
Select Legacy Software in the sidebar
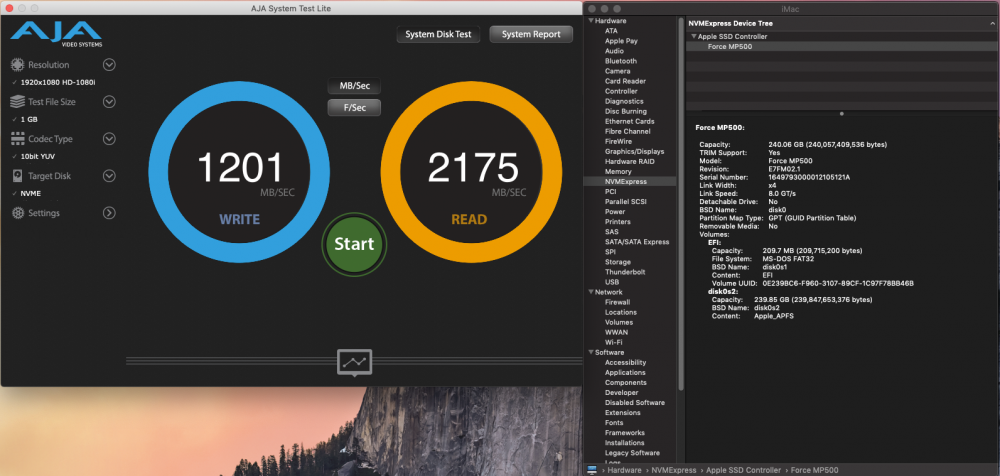(x=632, y=453)
